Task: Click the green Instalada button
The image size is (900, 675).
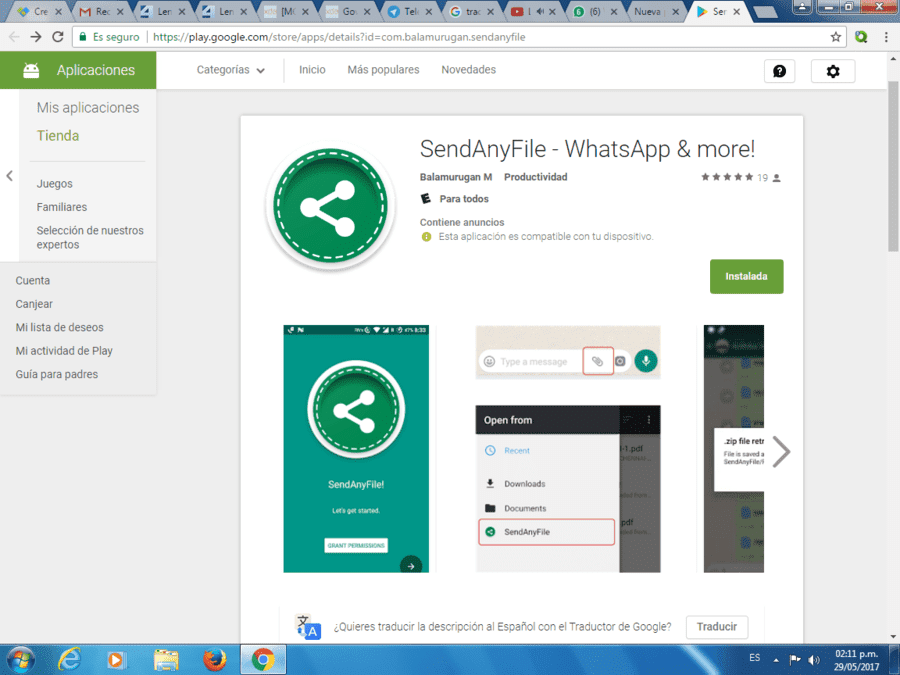Action: (746, 276)
